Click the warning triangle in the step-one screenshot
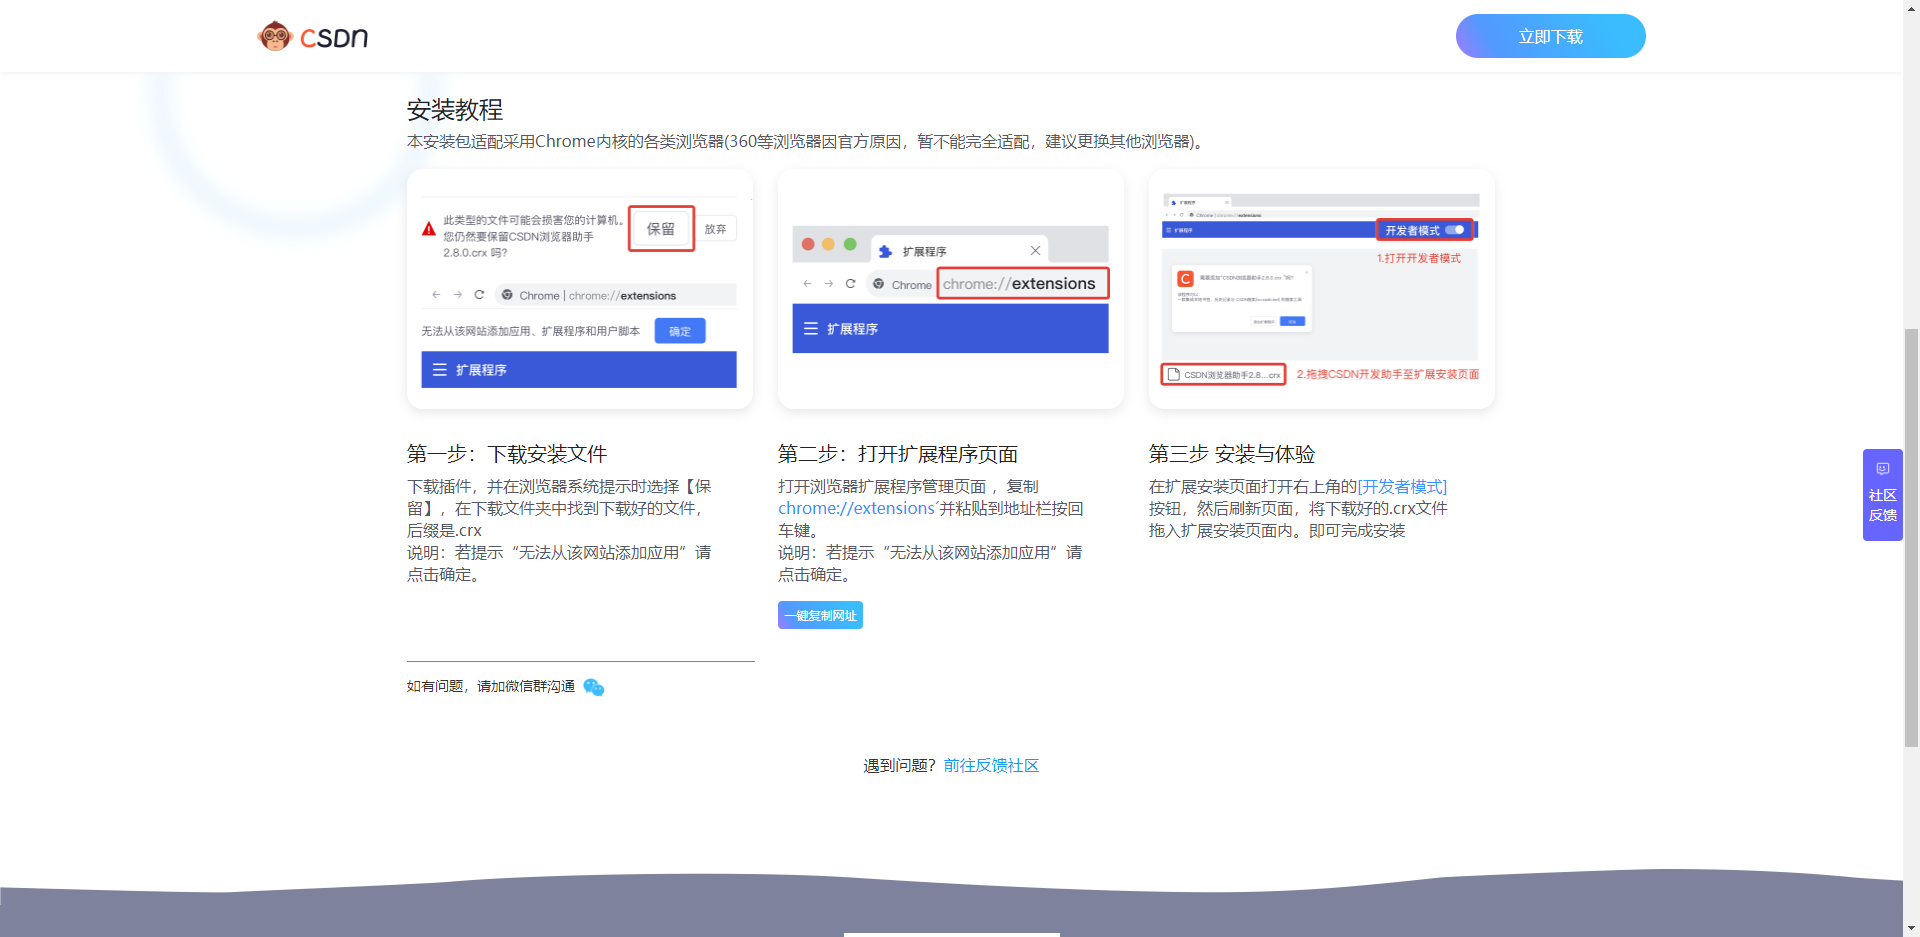This screenshot has width=1920, height=937. point(427,228)
